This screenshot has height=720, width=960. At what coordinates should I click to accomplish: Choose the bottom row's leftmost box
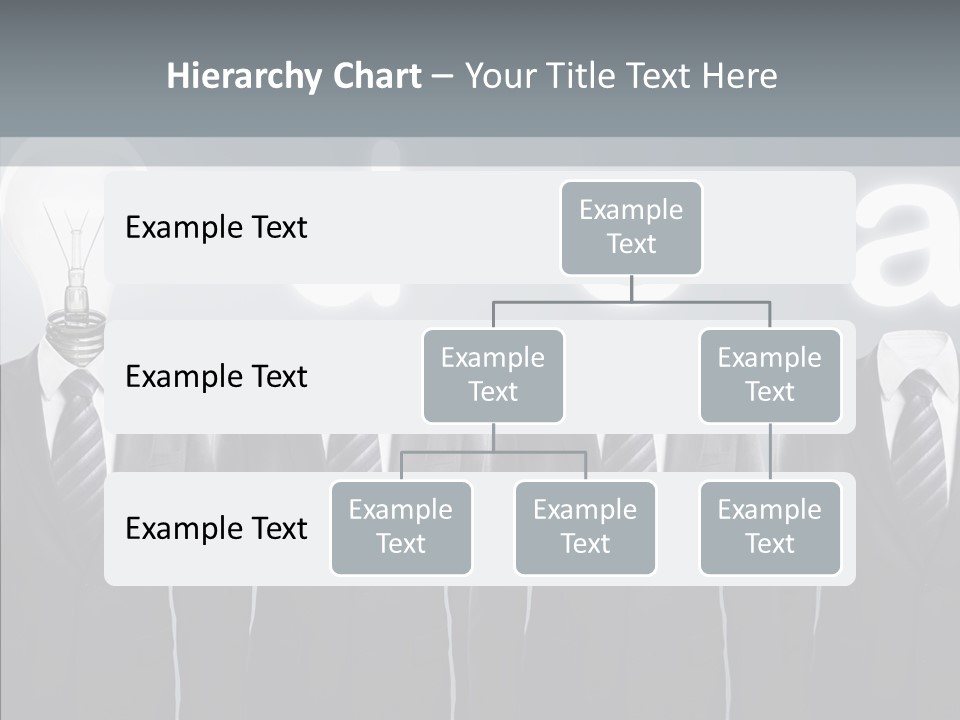[x=401, y=527]
